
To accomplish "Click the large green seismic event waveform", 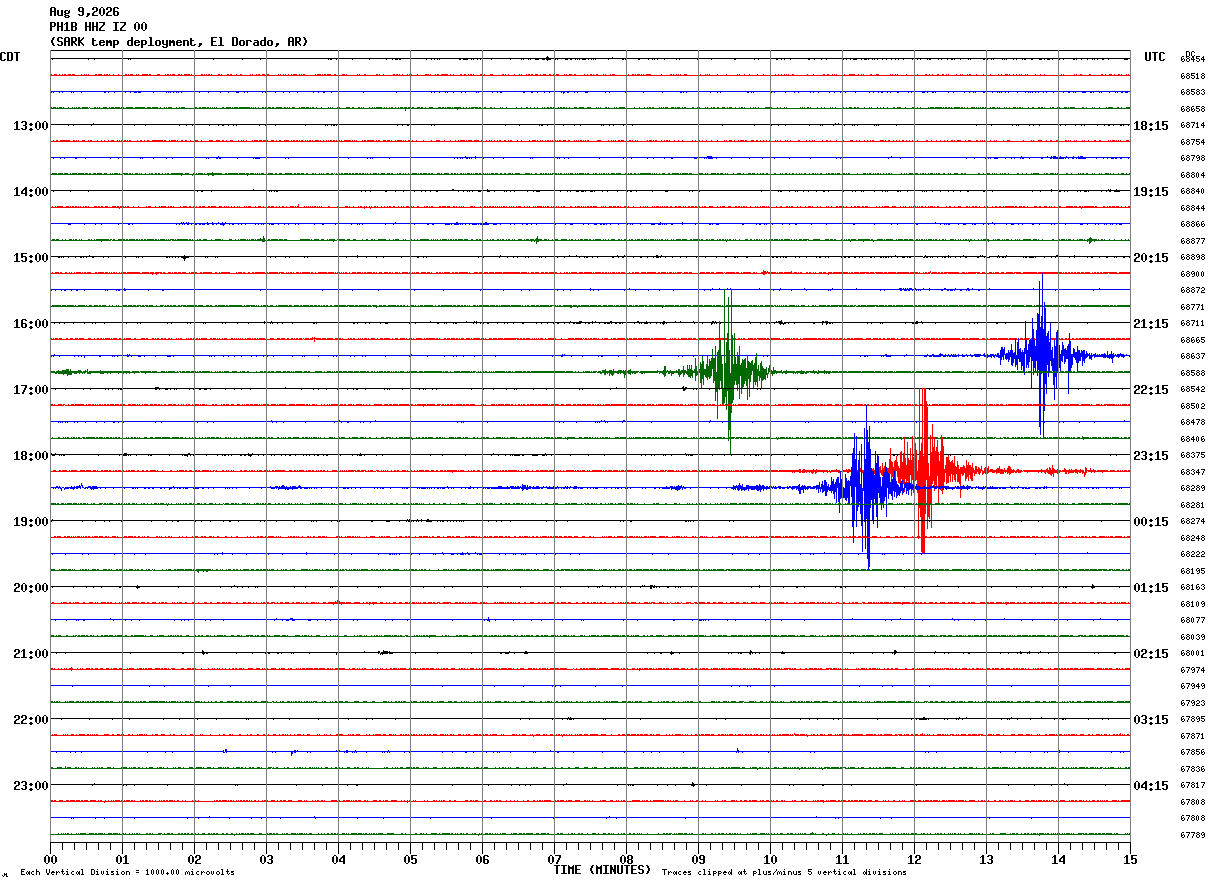I will click(x=728, y=371).
